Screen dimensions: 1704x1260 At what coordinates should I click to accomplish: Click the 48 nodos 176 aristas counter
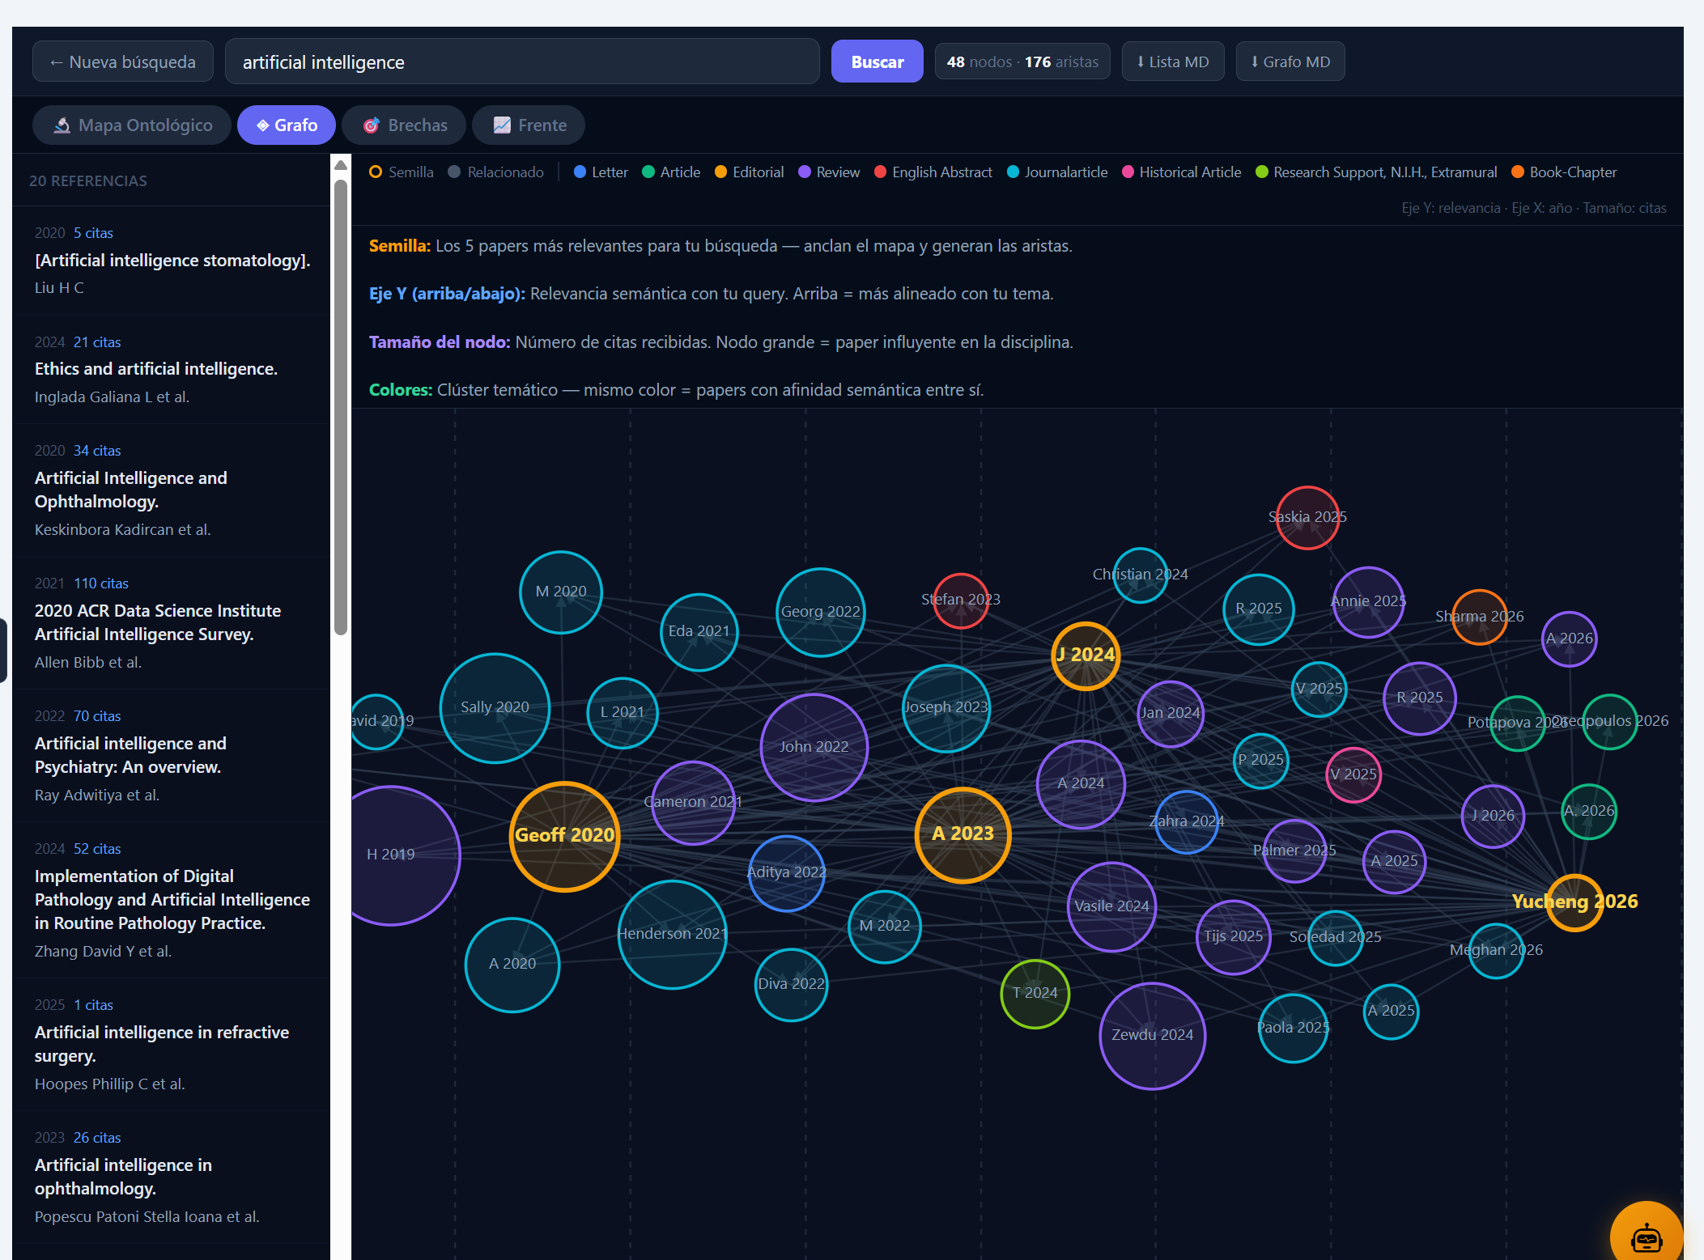coord(1022,62)
